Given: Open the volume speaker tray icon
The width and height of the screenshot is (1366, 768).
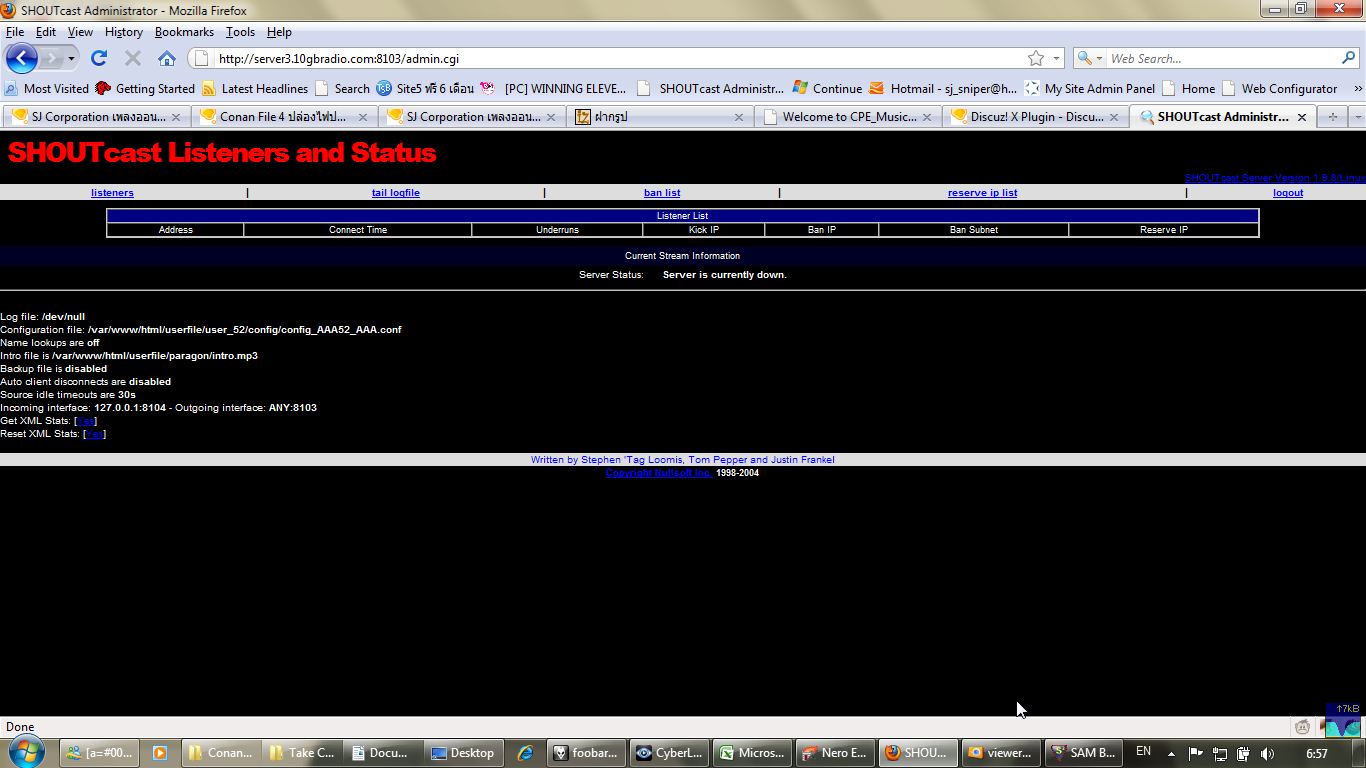Looking at the screenshot, I should click(x=1267, y=753).
